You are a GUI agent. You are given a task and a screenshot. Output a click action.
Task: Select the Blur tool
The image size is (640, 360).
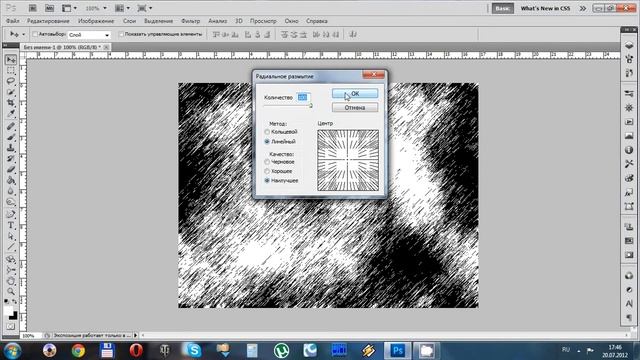tap(11, 191)
